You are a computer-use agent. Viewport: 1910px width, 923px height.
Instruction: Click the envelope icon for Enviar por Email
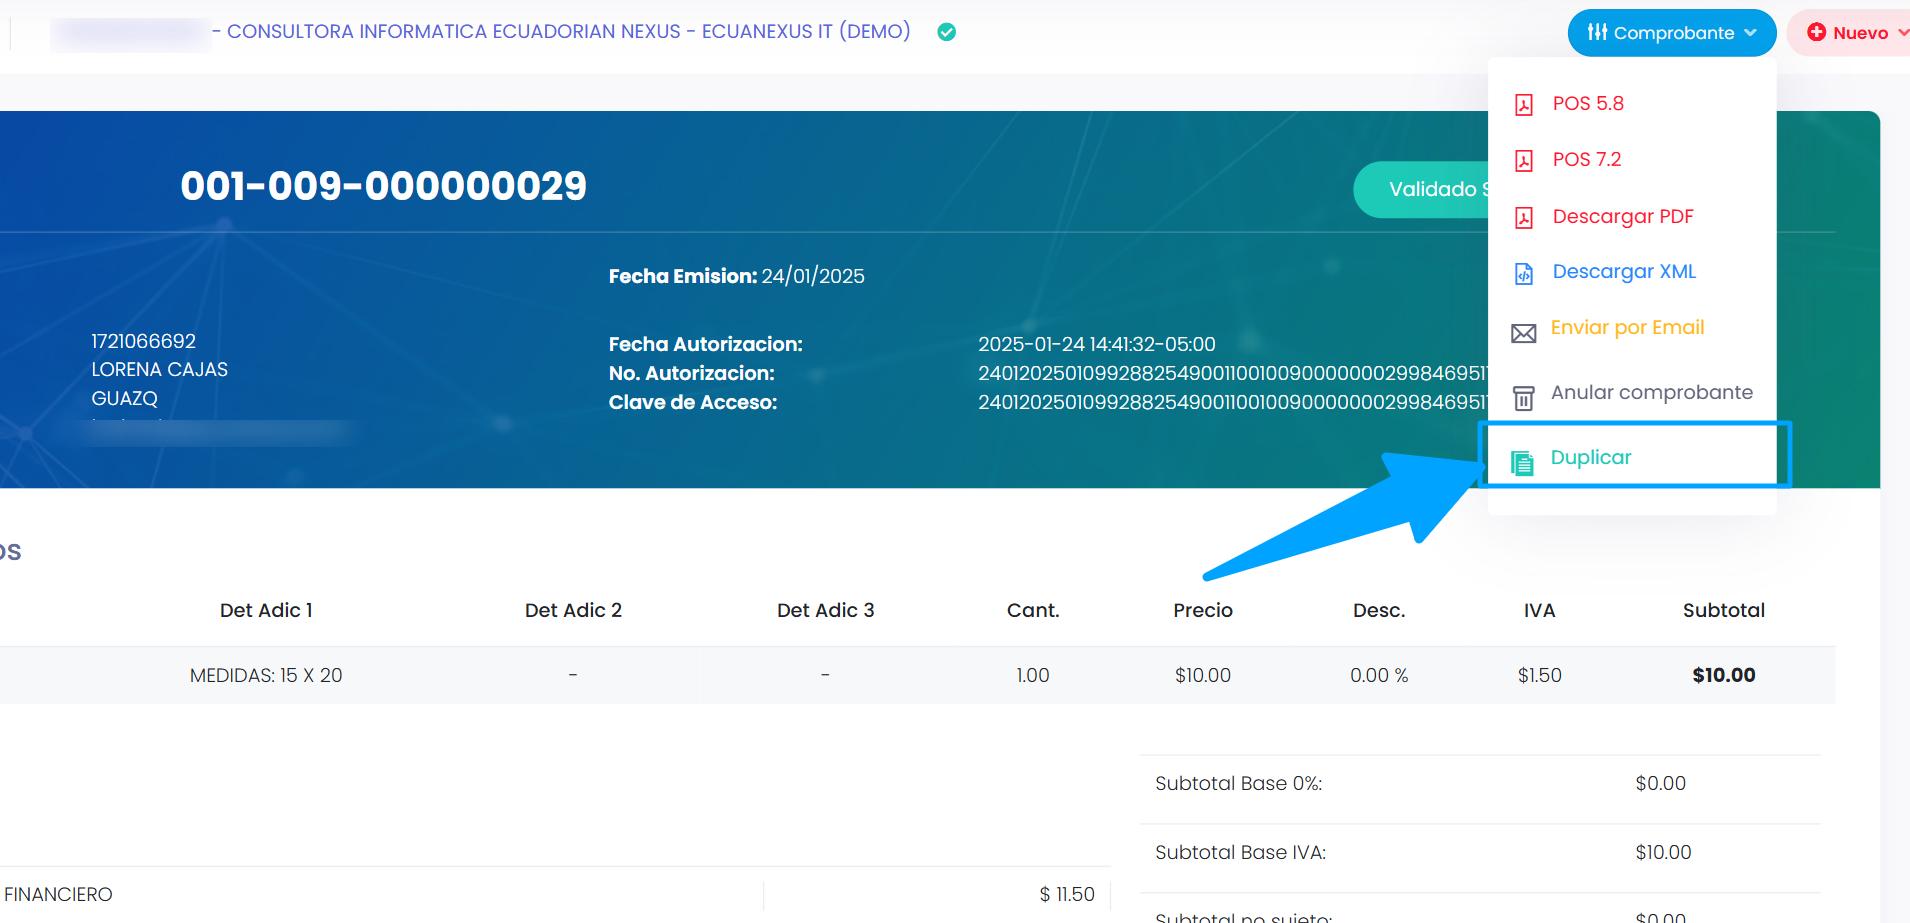point(1523,334)
